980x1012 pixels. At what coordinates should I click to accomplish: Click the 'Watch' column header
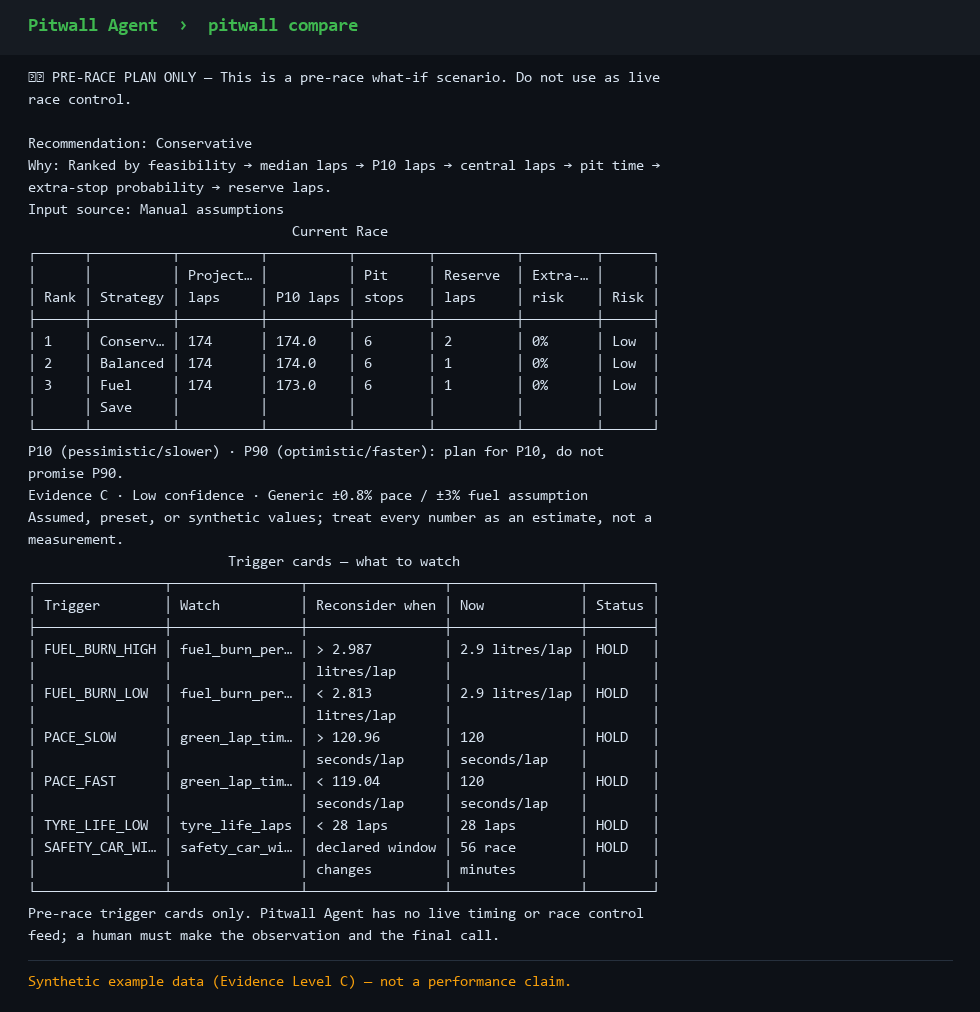[x=199, y=605]
